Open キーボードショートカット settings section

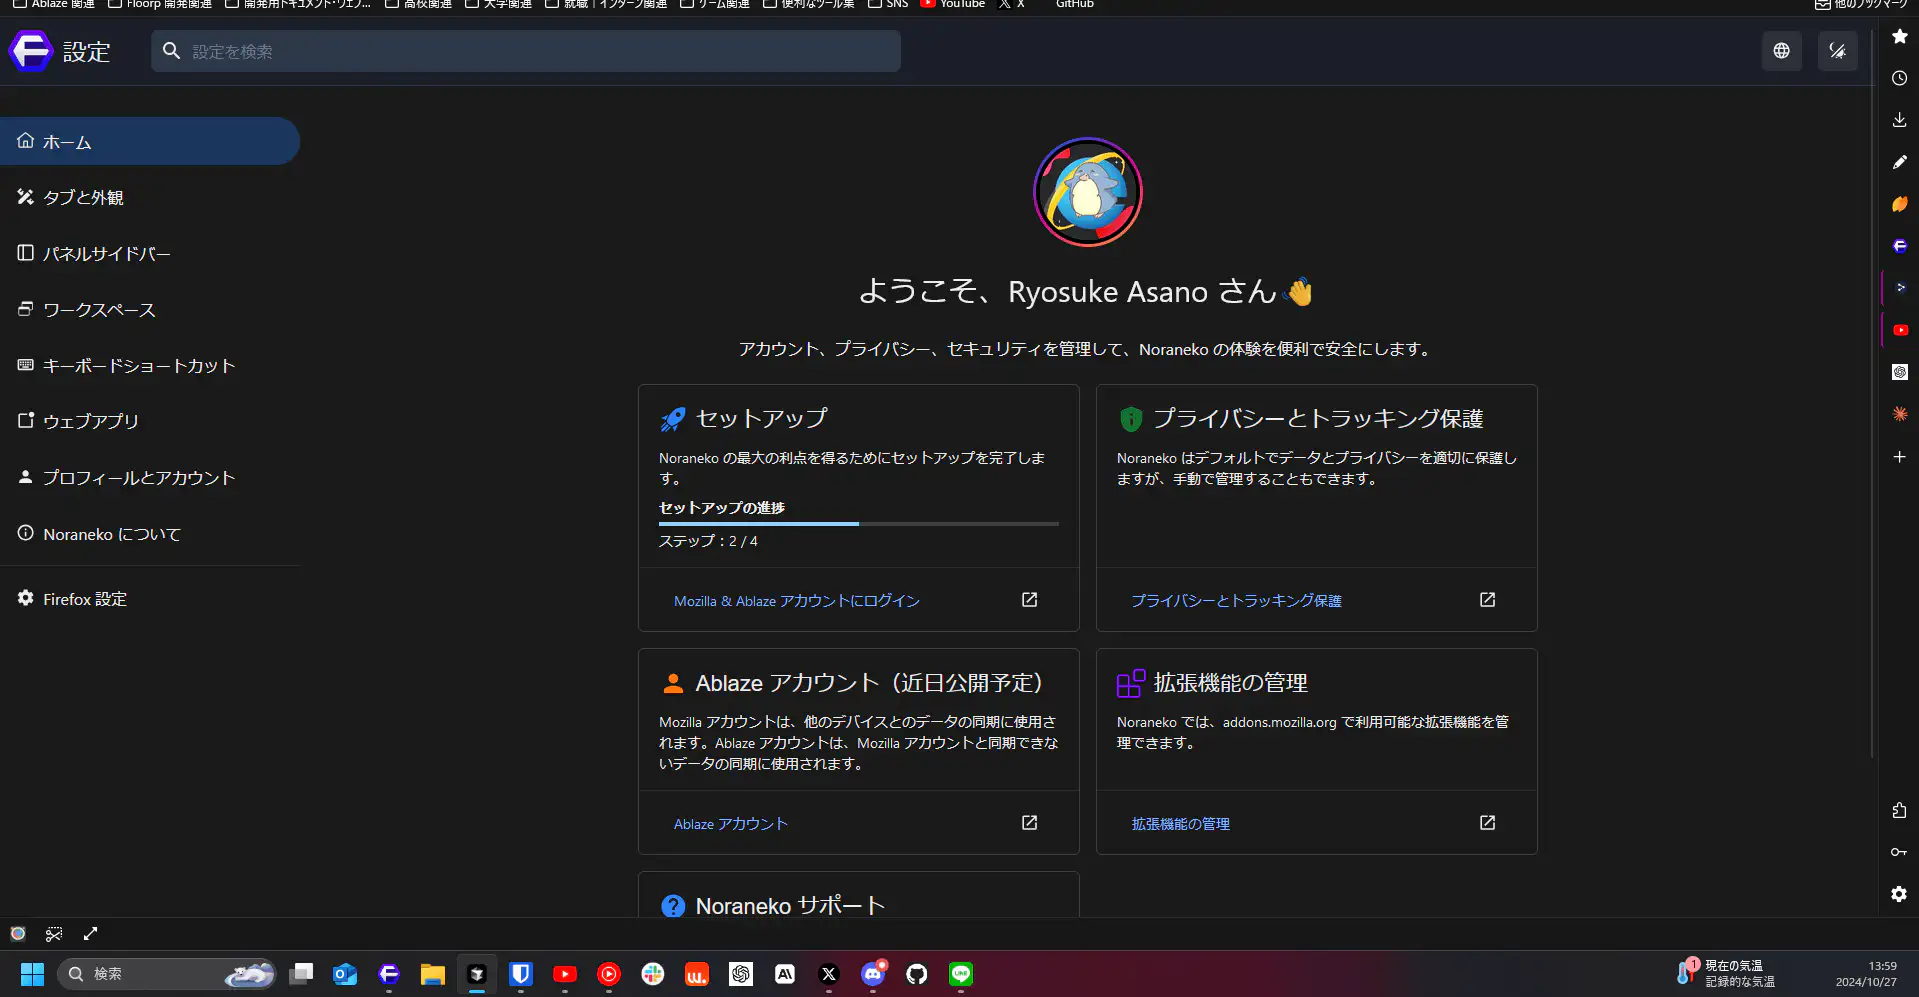click(150, 365)
